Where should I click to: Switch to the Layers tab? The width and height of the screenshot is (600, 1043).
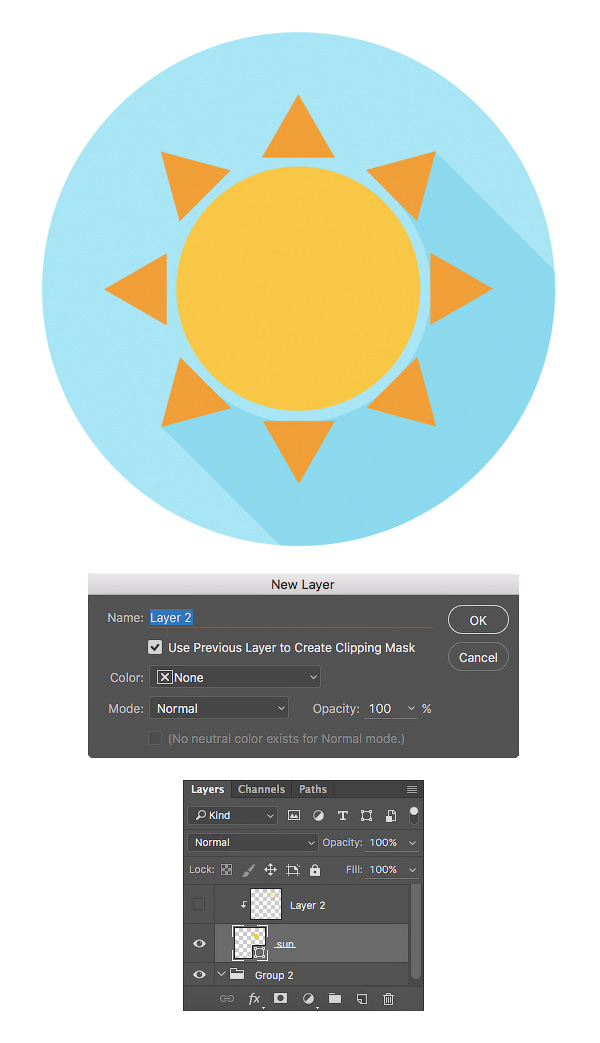pos(208,789)
